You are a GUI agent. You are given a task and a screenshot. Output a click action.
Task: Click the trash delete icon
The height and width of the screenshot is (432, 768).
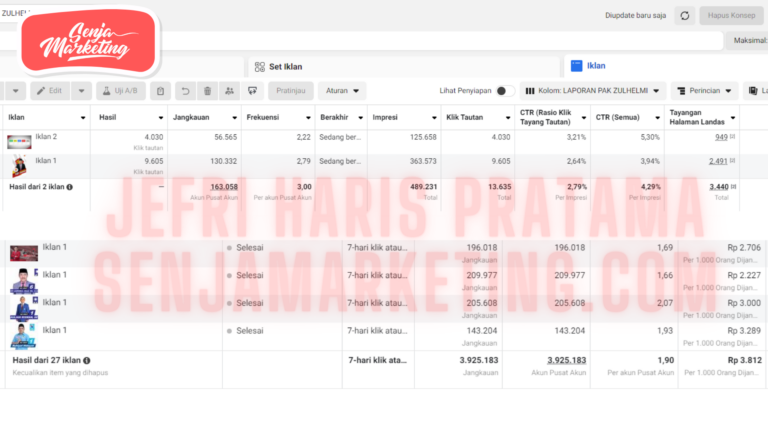207,91
